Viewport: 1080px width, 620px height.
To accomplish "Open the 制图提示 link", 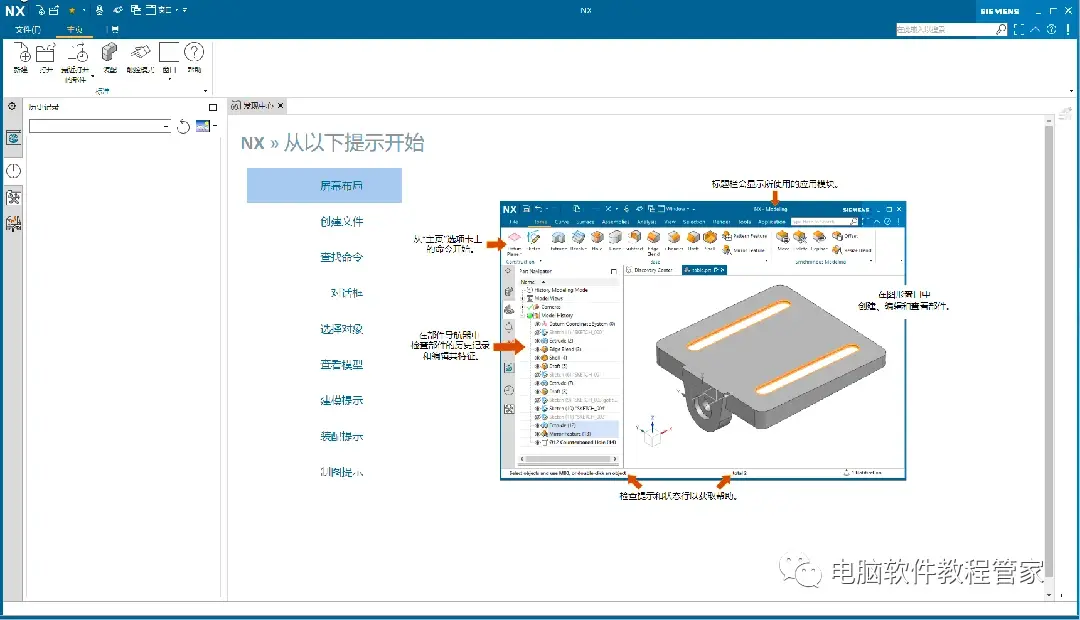I will coord(341,472).
